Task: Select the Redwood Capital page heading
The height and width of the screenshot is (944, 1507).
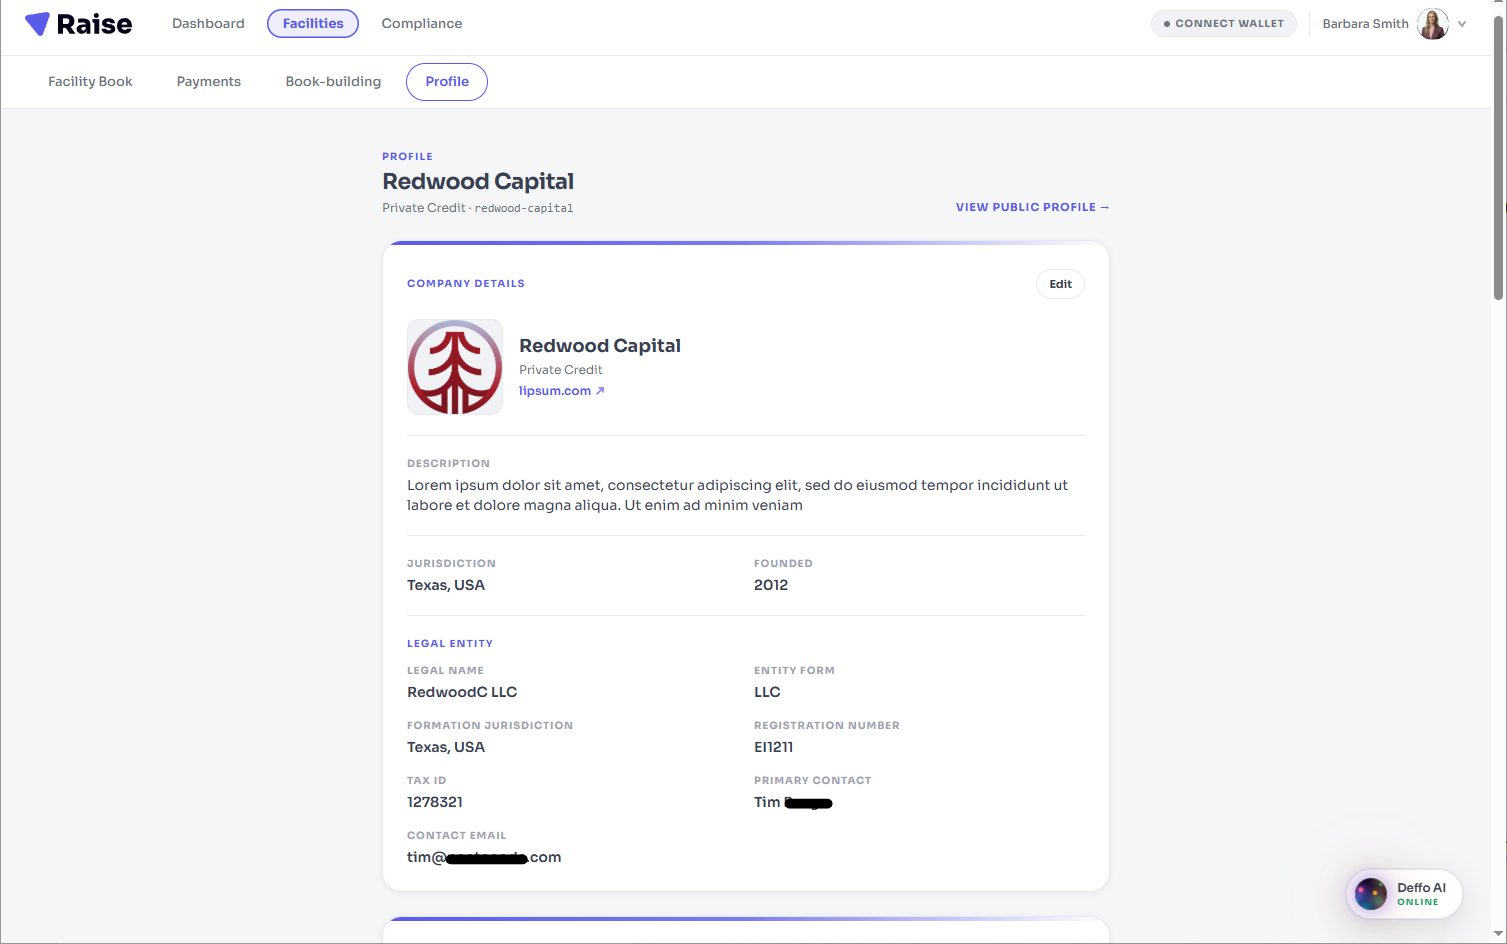Action: (478, 181)
